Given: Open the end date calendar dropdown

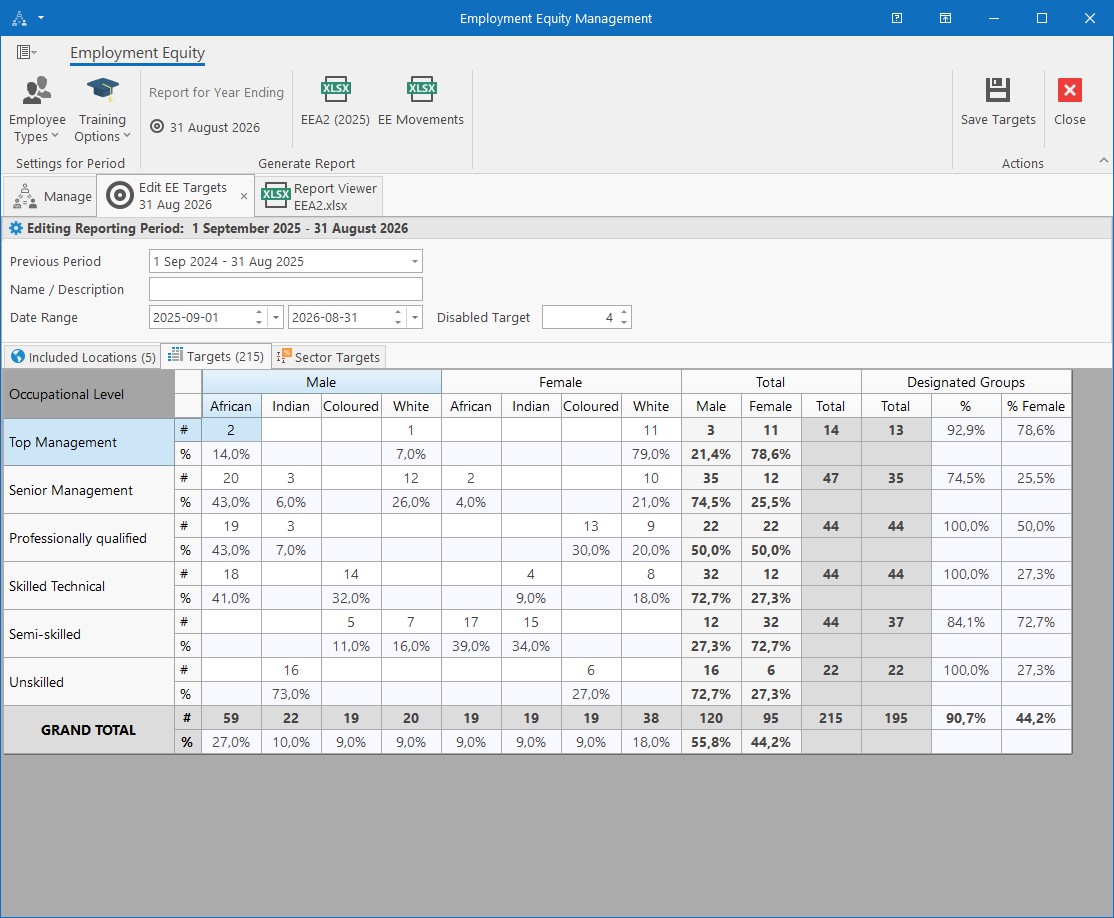Looking at the screenshot, I should pyautogui.click(x=416, y=318).
